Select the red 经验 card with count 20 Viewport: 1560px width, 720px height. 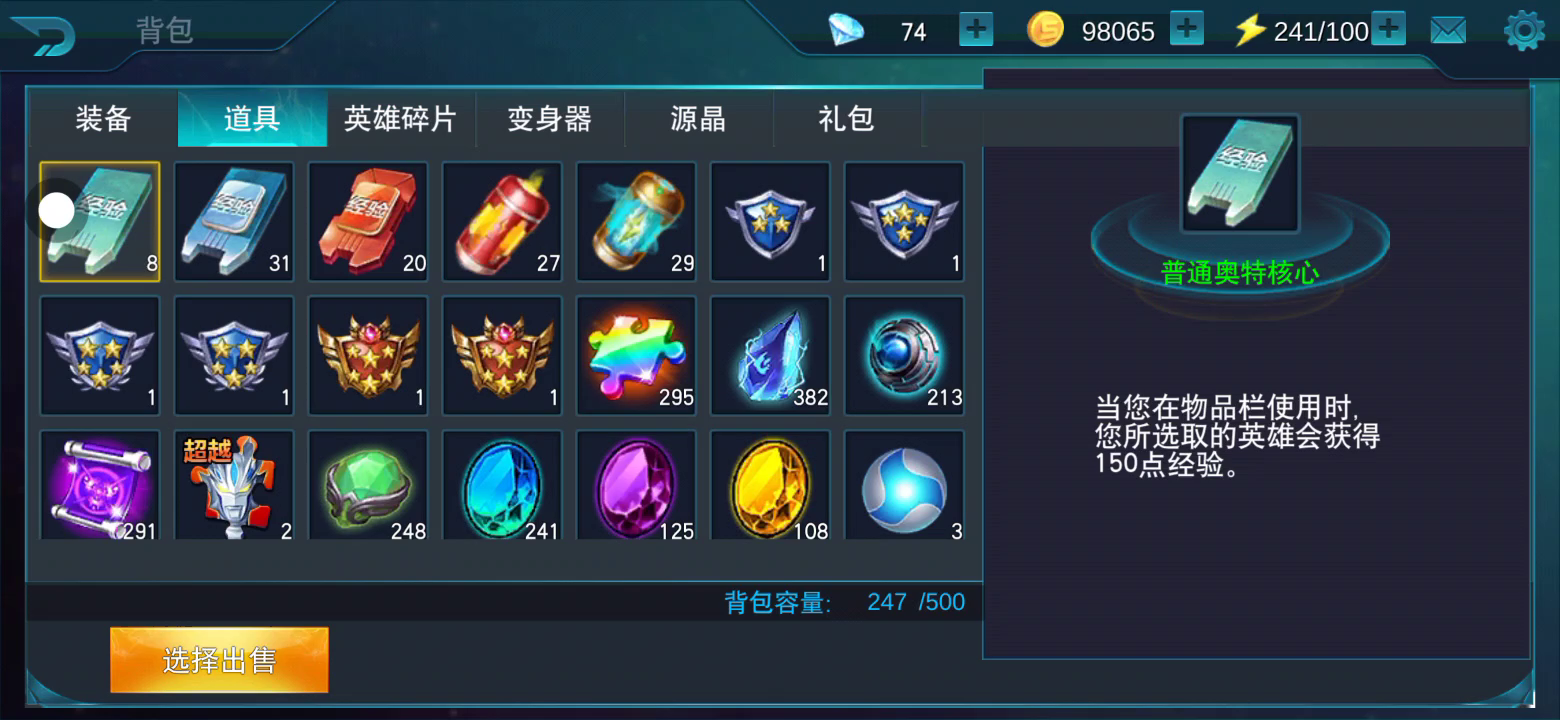tap(368, 221)
